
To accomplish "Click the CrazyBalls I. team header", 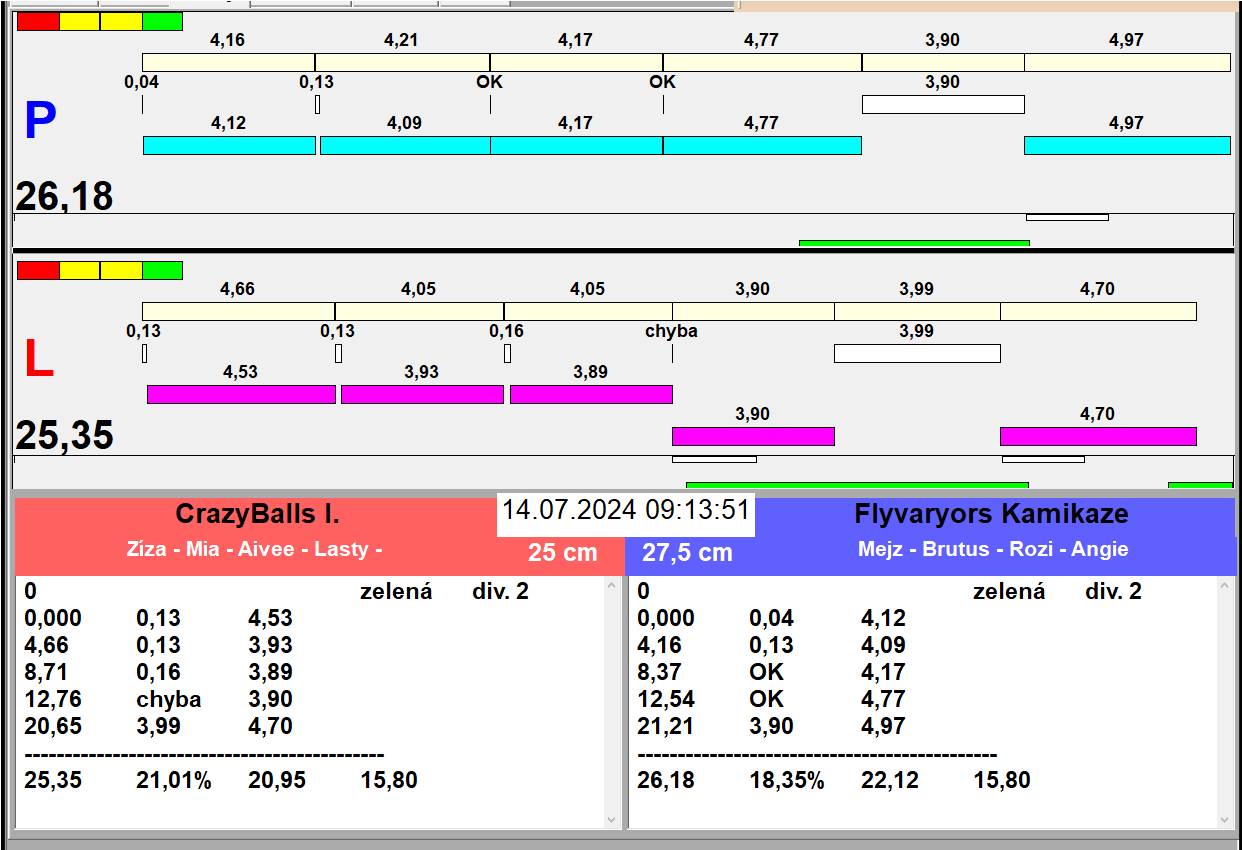I will click(x=257, y=514).
